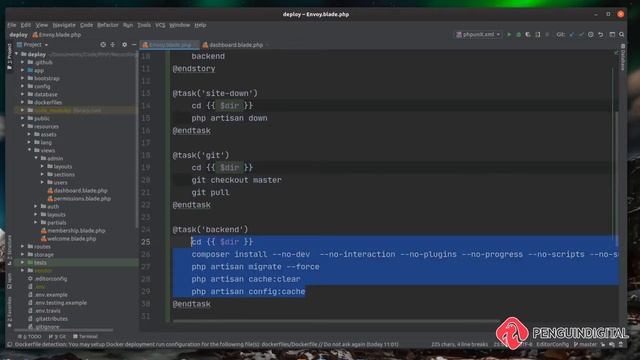This screenshot has height=360, width=640.
Task: Open the Tools menu
Action: tap(144, 25)
